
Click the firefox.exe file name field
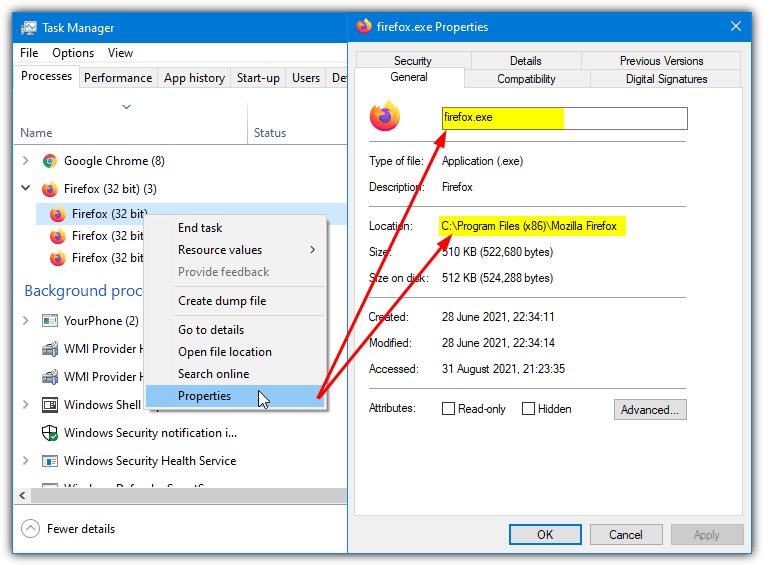point(565,118)
